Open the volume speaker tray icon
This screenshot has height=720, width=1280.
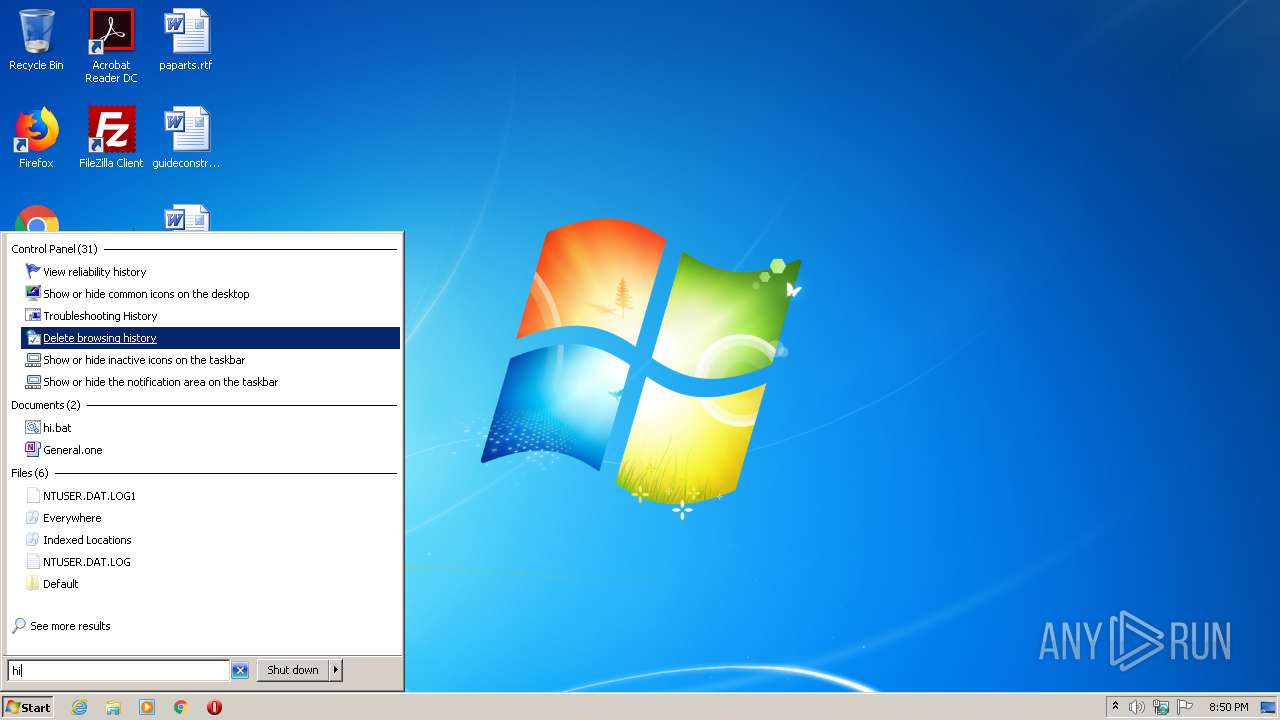point(1137,707)
